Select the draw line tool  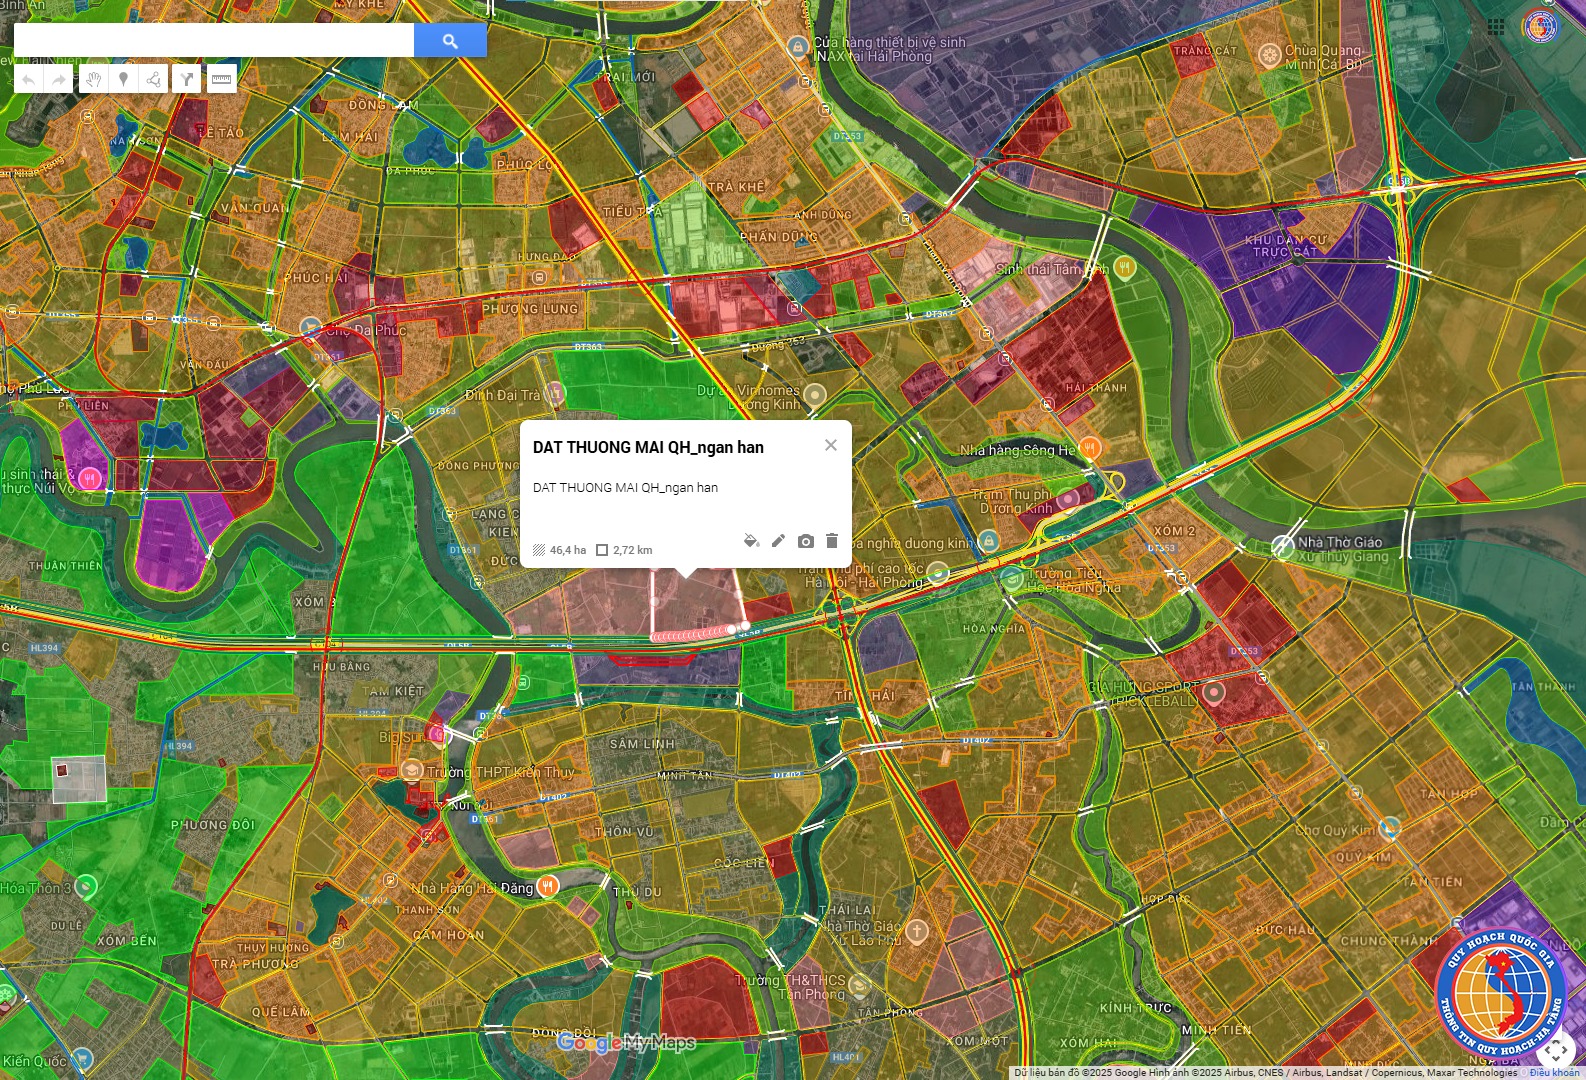(153, 80)
